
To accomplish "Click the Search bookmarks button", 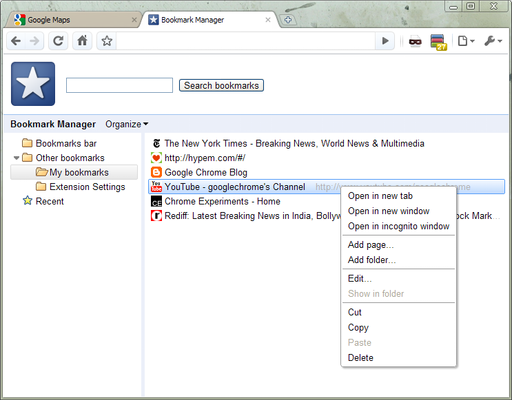I will pos(221,86).
